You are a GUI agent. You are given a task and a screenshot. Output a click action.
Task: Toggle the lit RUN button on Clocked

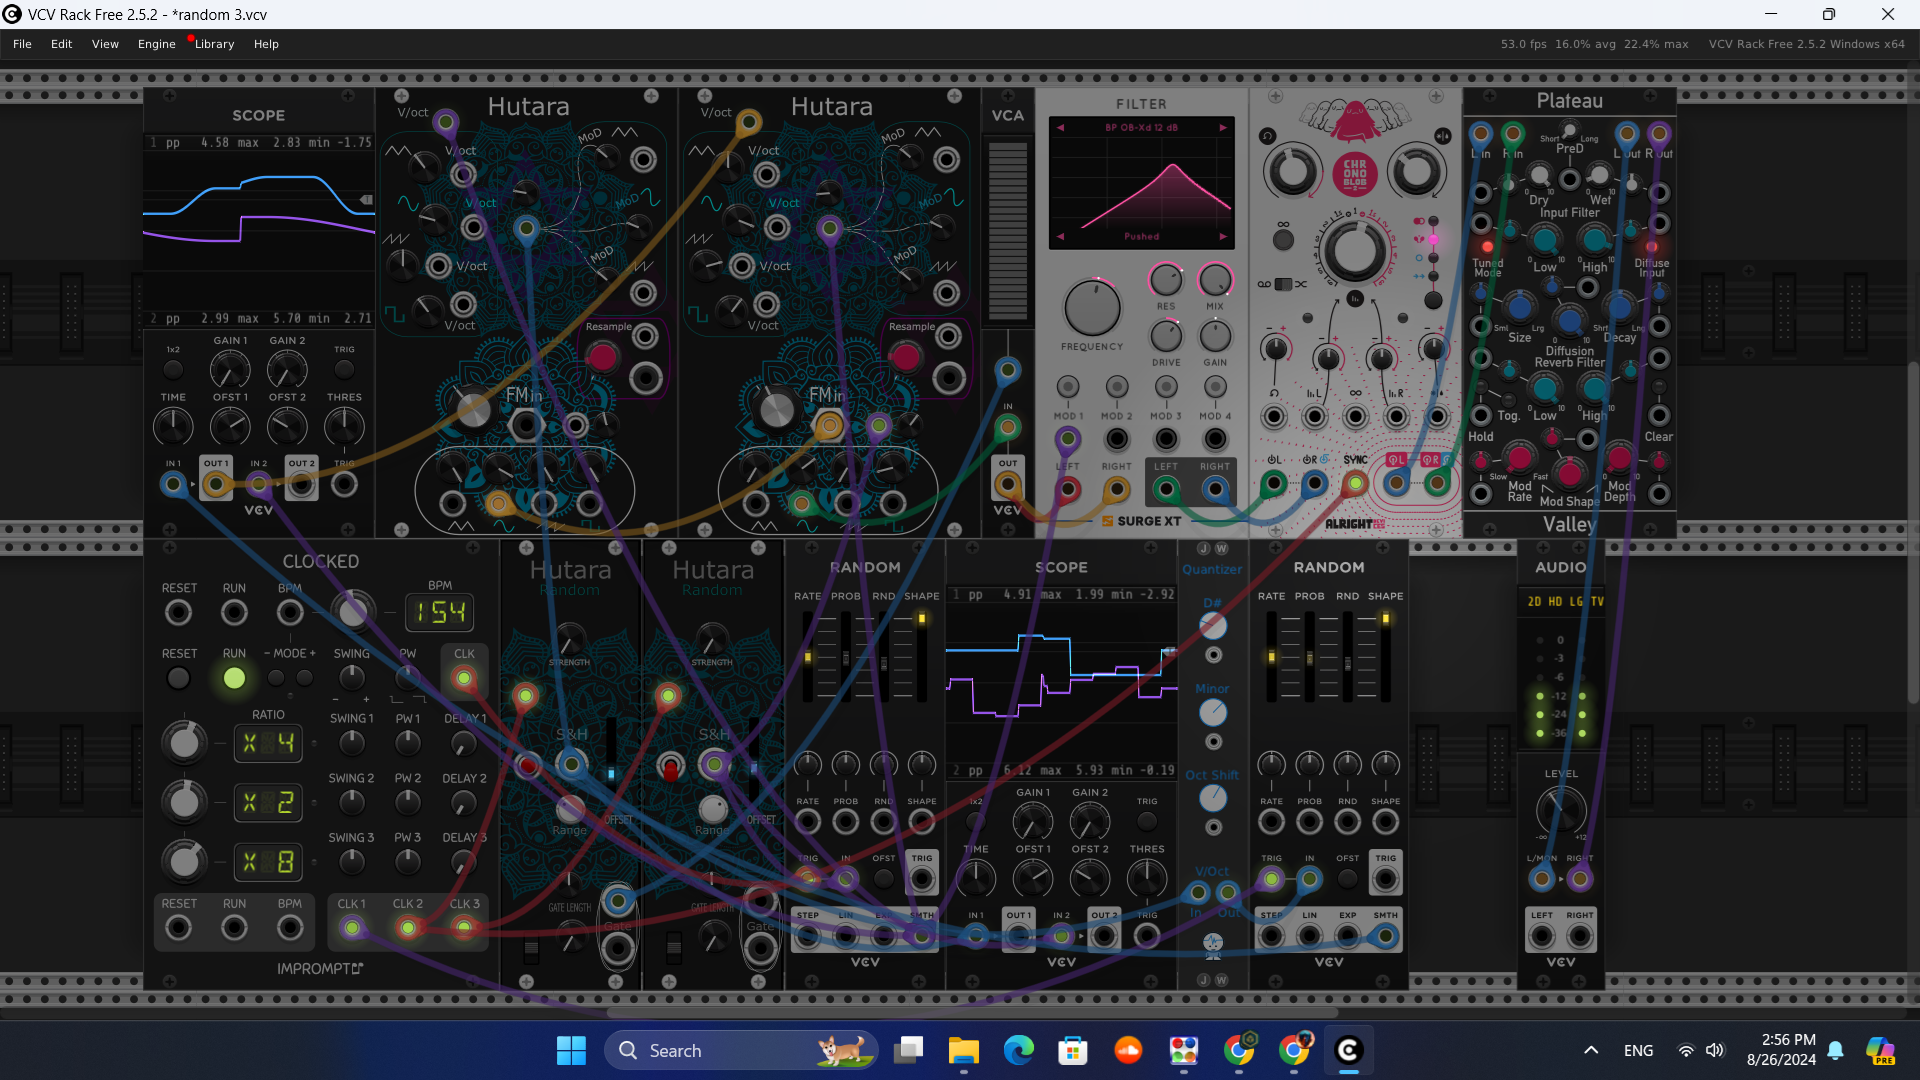[x=234, y=678]
